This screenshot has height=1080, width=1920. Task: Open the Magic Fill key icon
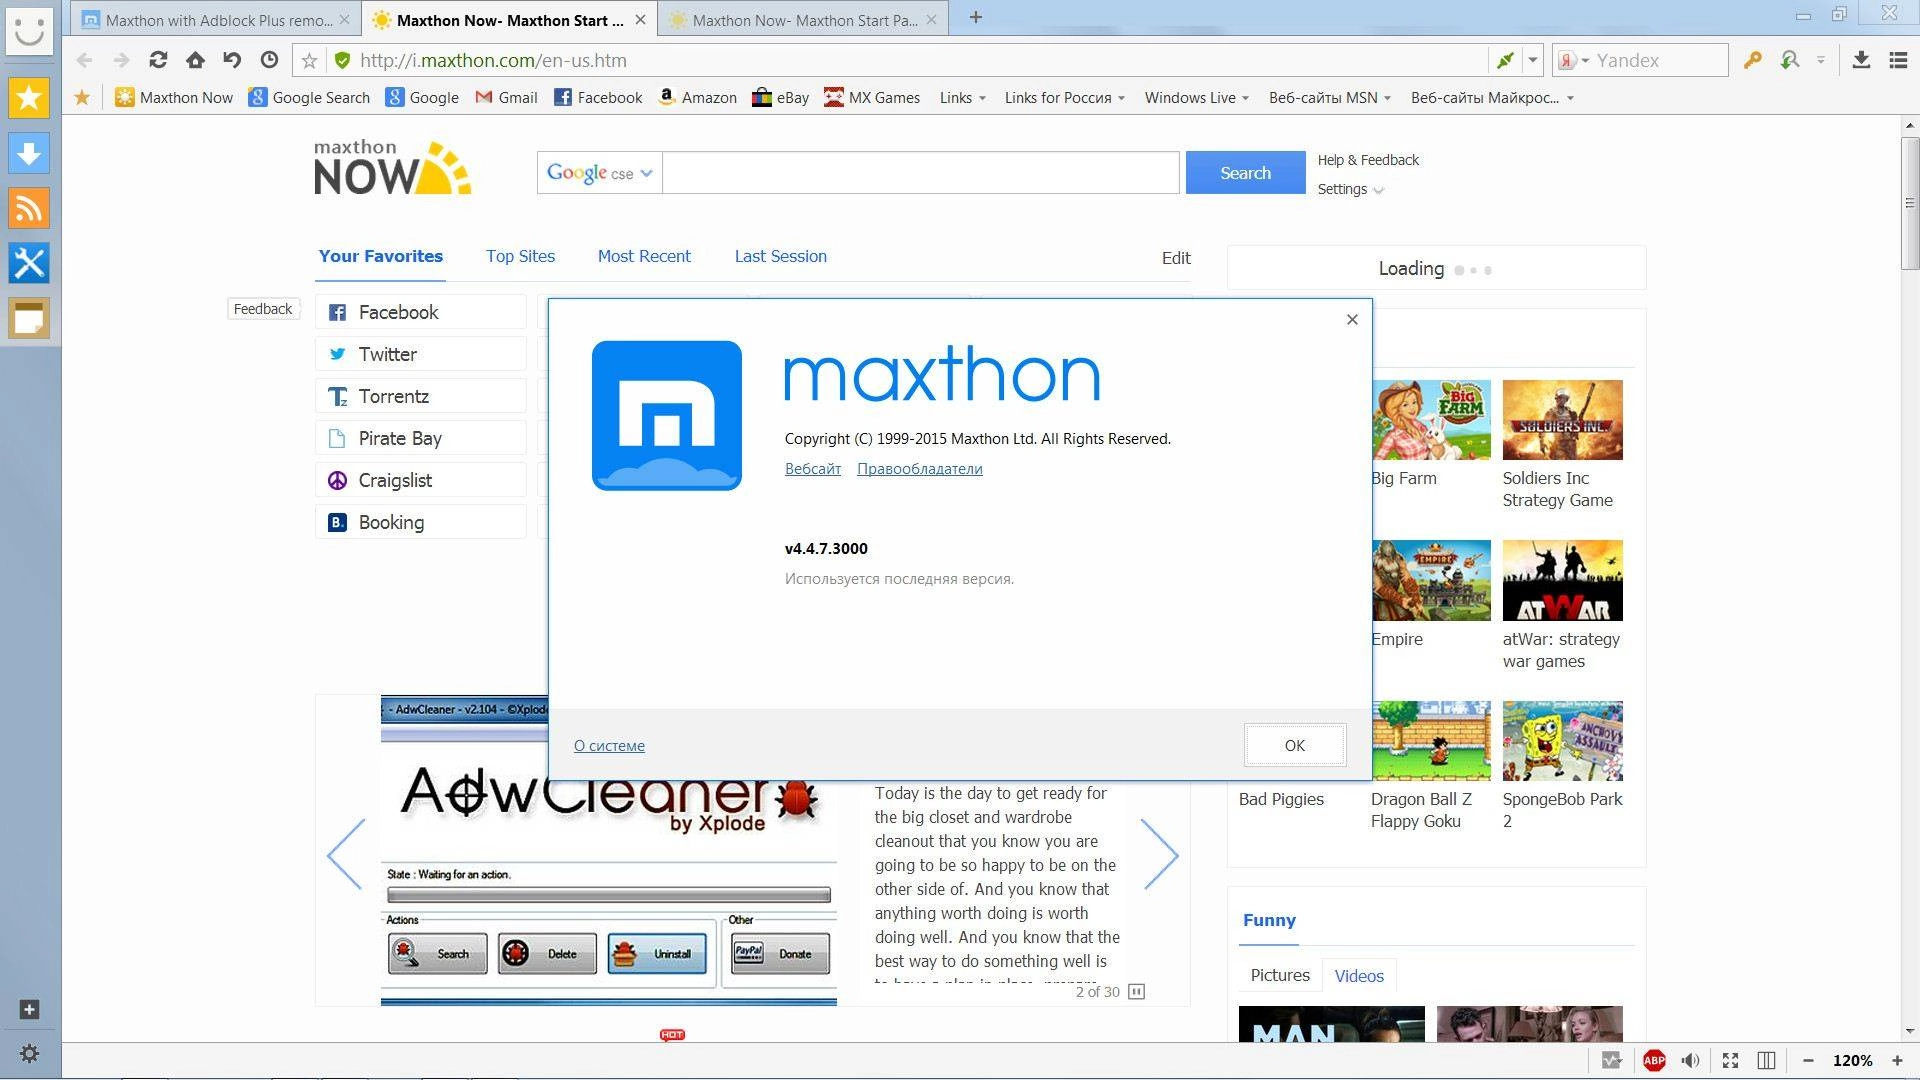[x=1752, y=60]
